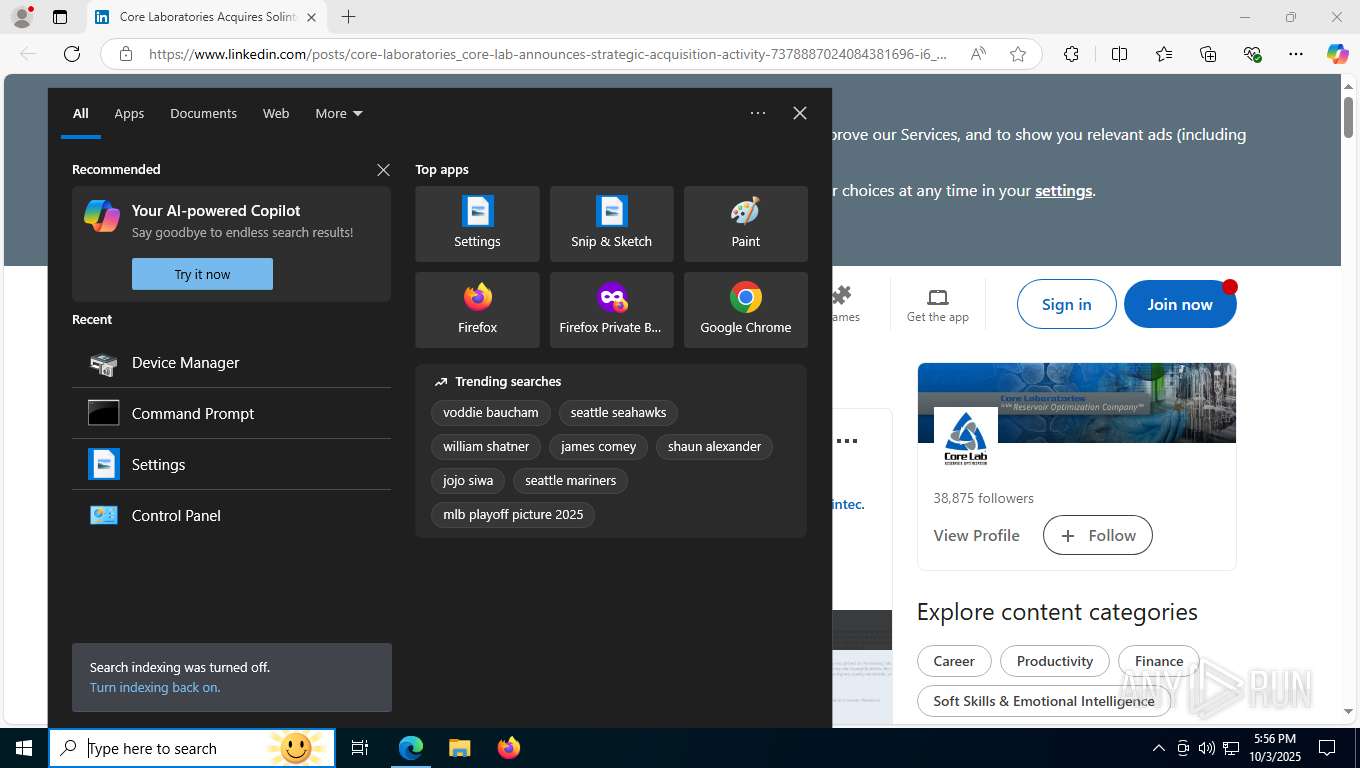This screenshot has height=768, width=1360.
Task: Open Firefox Private Browsing tile
Action: 611,310
